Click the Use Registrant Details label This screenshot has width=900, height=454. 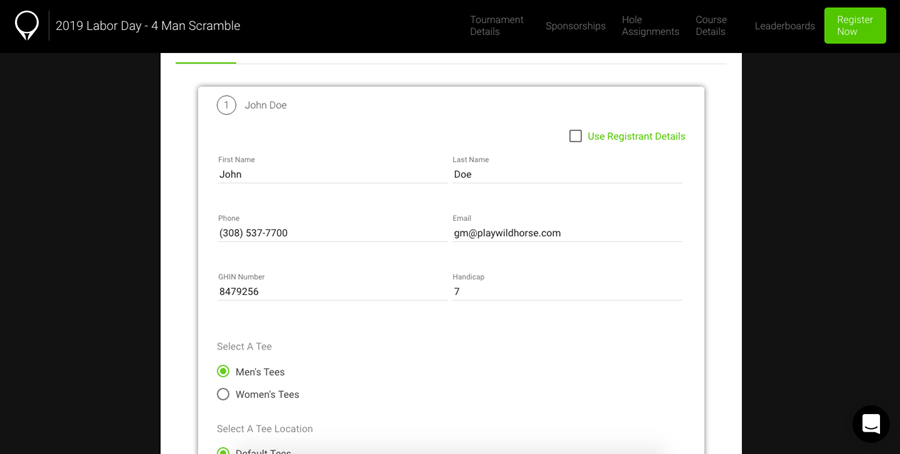[636, 136]
